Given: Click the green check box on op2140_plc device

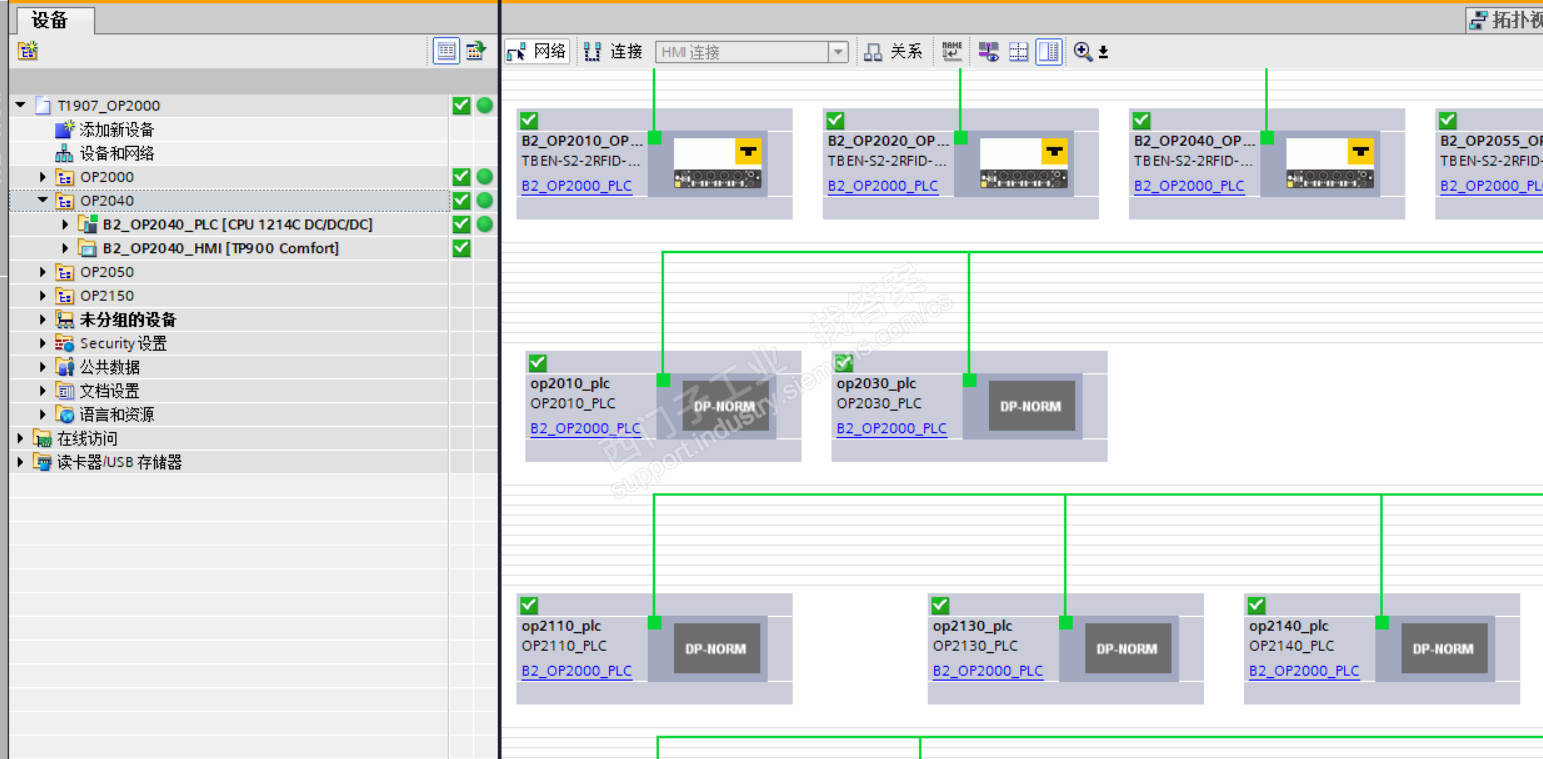Looking at the screenshot, I should coord(1257,605).
